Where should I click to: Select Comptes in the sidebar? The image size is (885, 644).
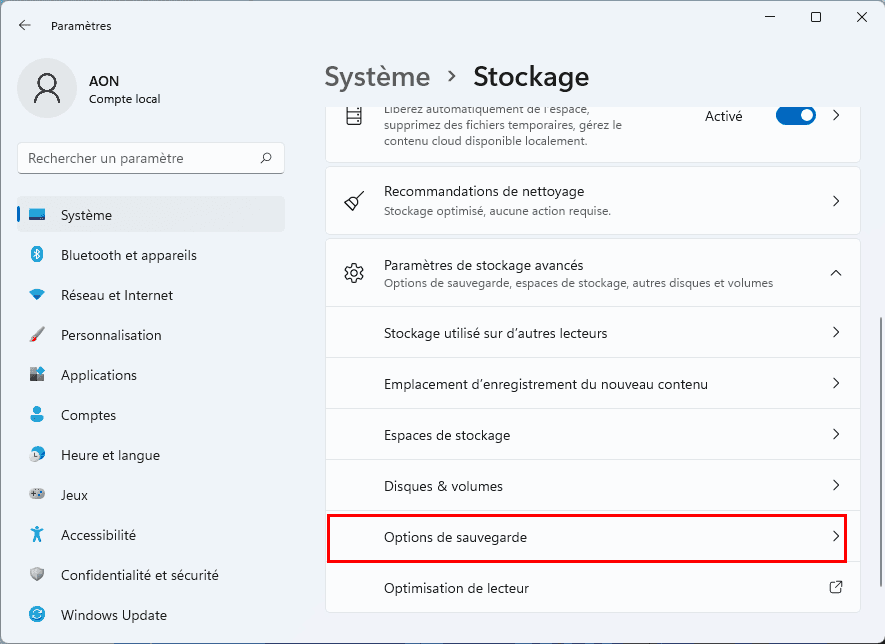tap(88, 415)
